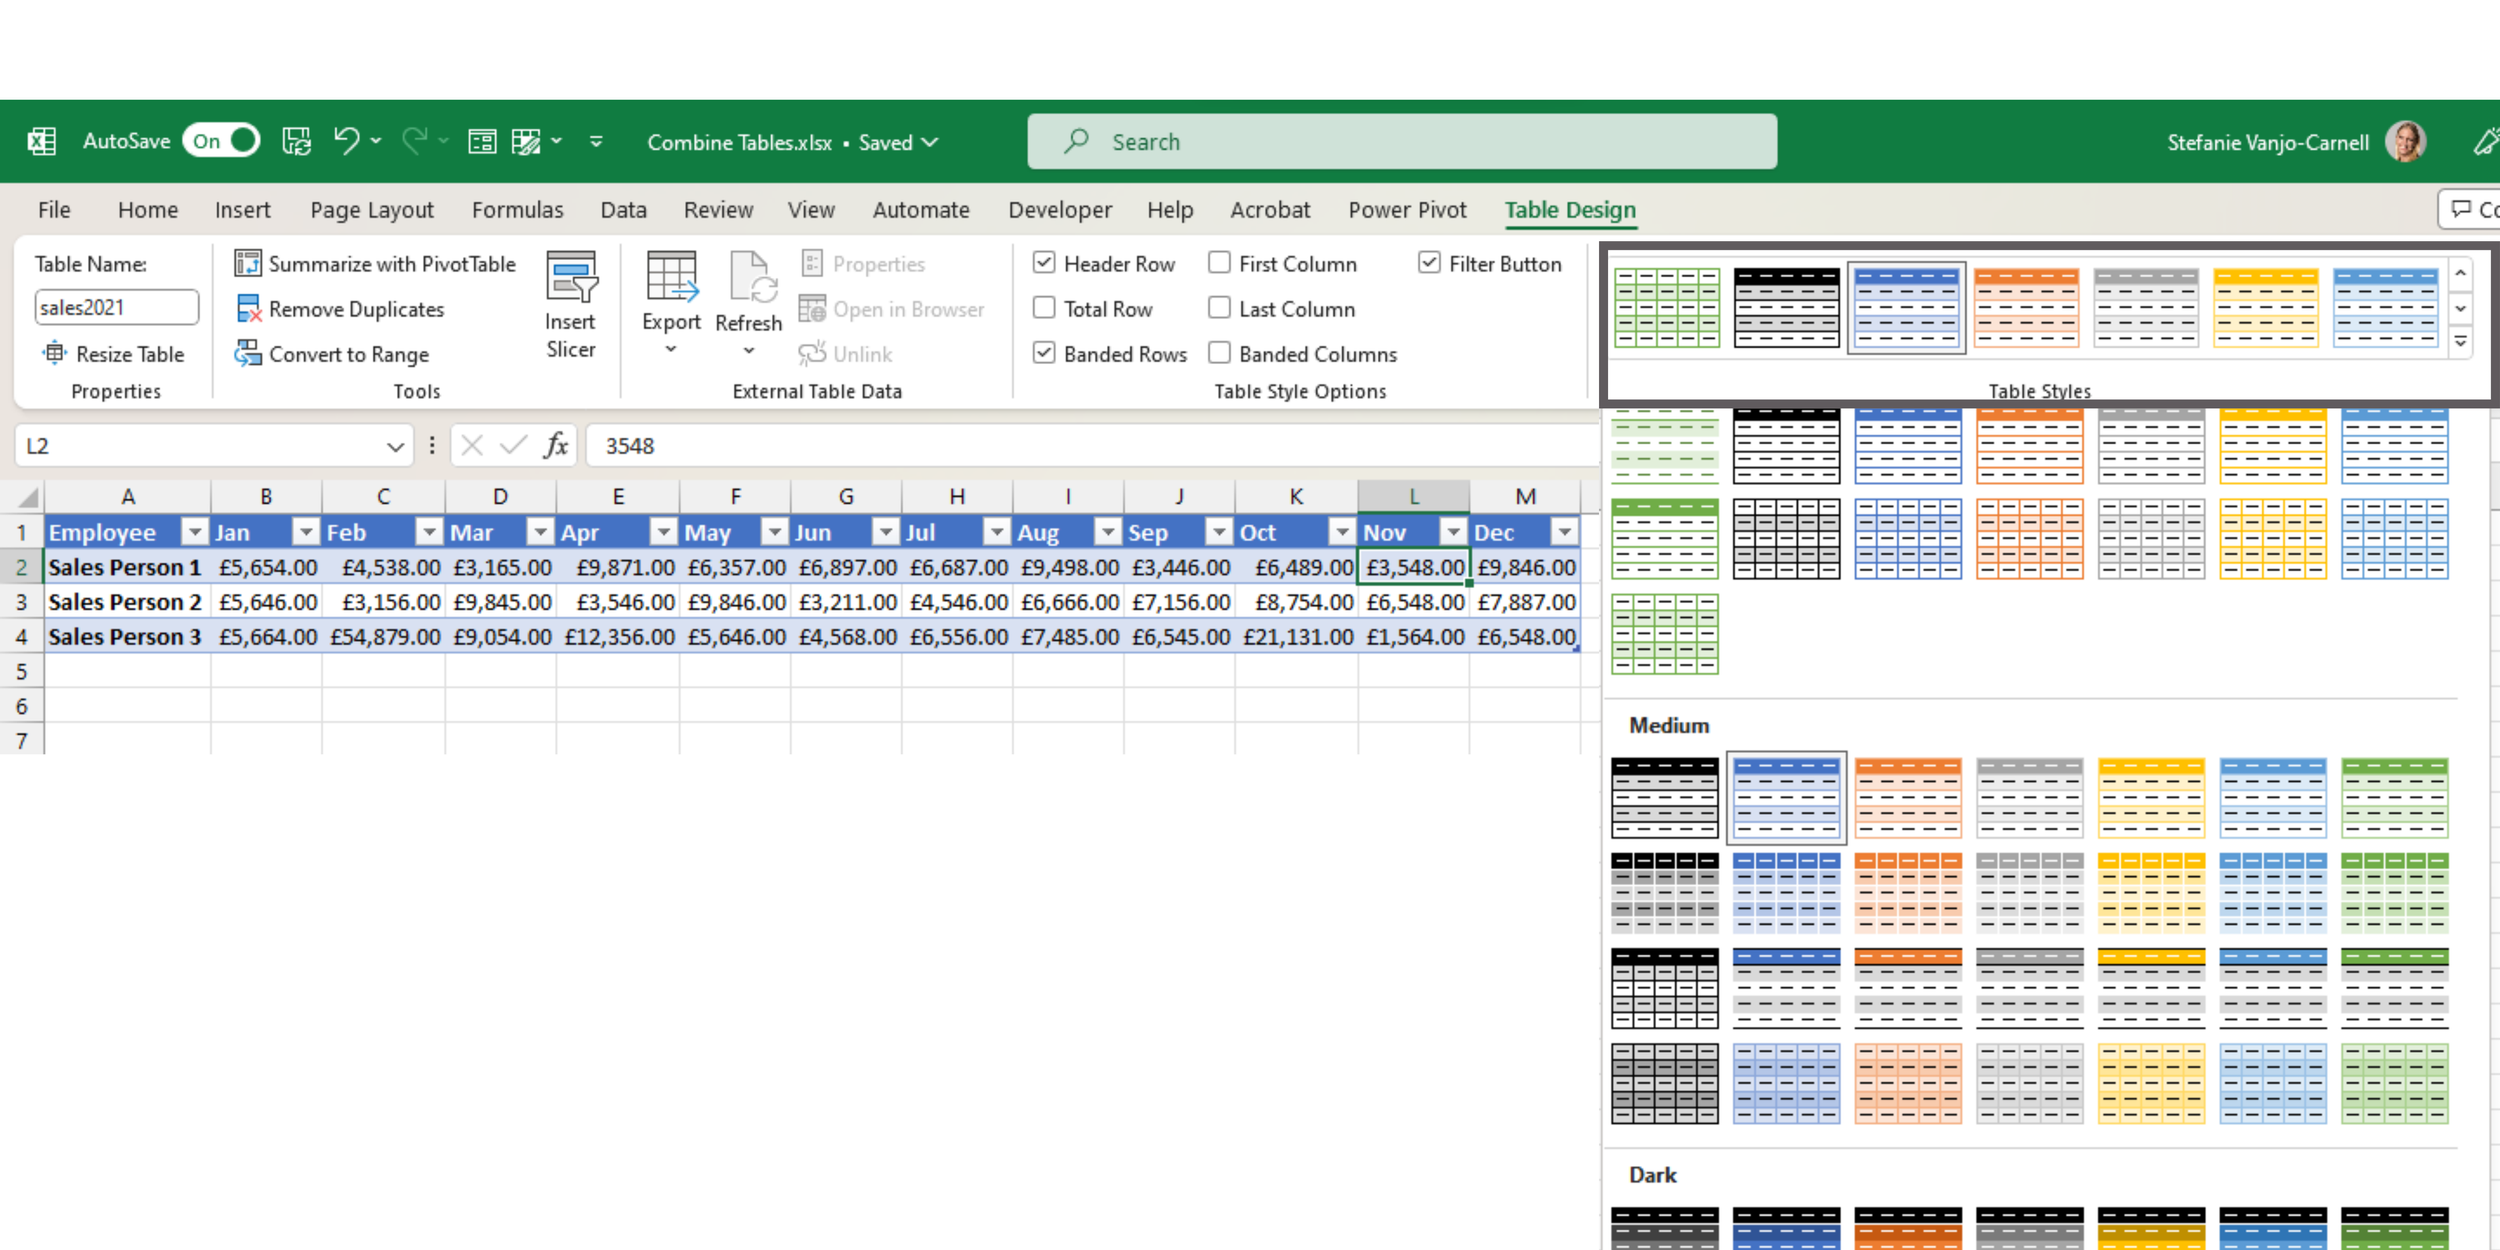Click the Table Name input field
Viewport: 2500px width, 1250px height.
coord(116,307)
